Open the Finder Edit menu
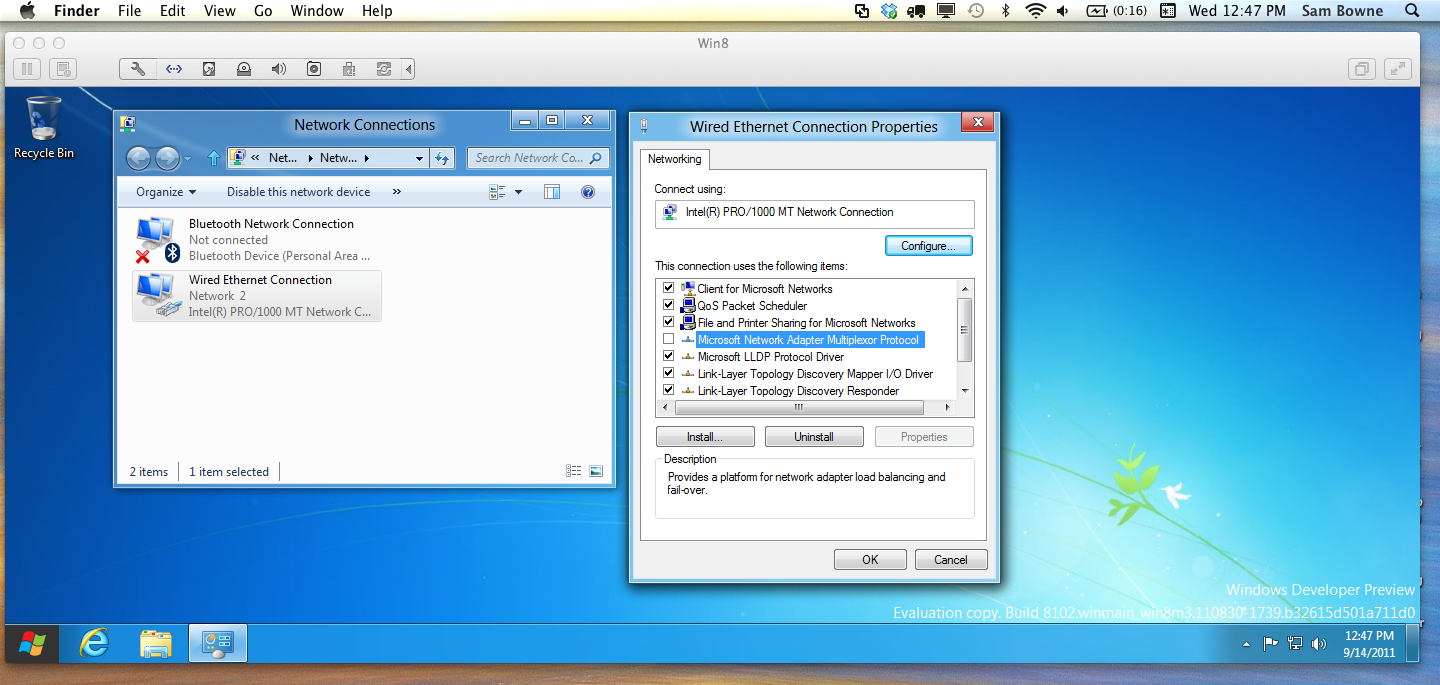 pyautogui.click(x=173, y=11)
